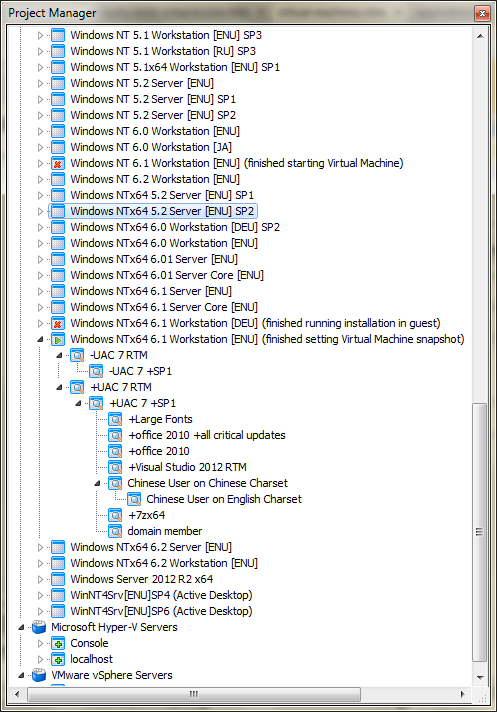Click the snapshot icon next to +UAC 7 +SP1
Image resolution: width=497 pixels, height=712 pixels.
click(96, 403)
